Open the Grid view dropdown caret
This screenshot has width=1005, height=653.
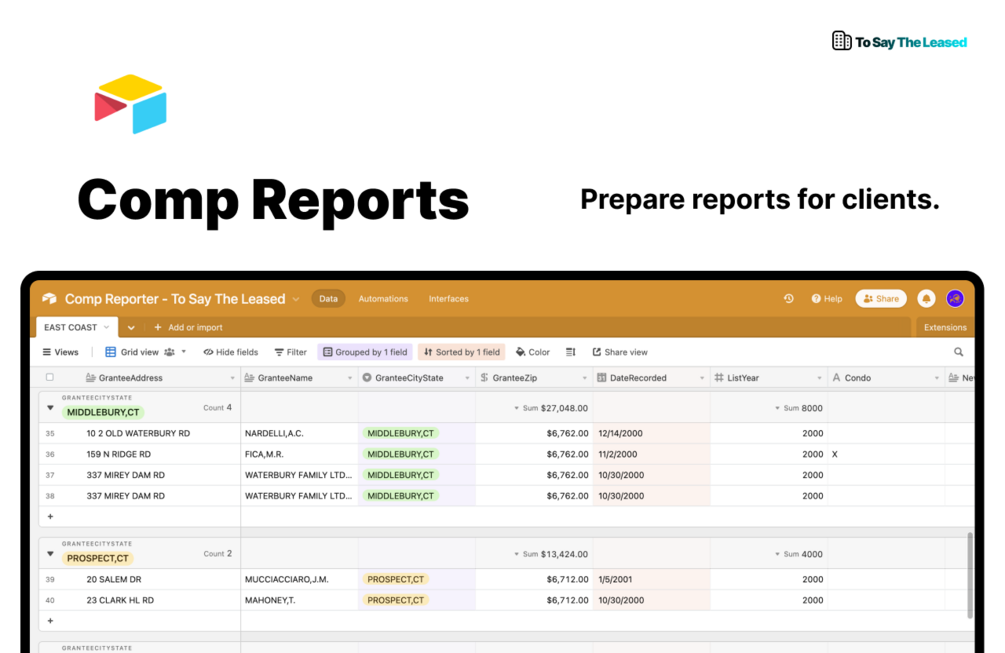pos(184,352)
